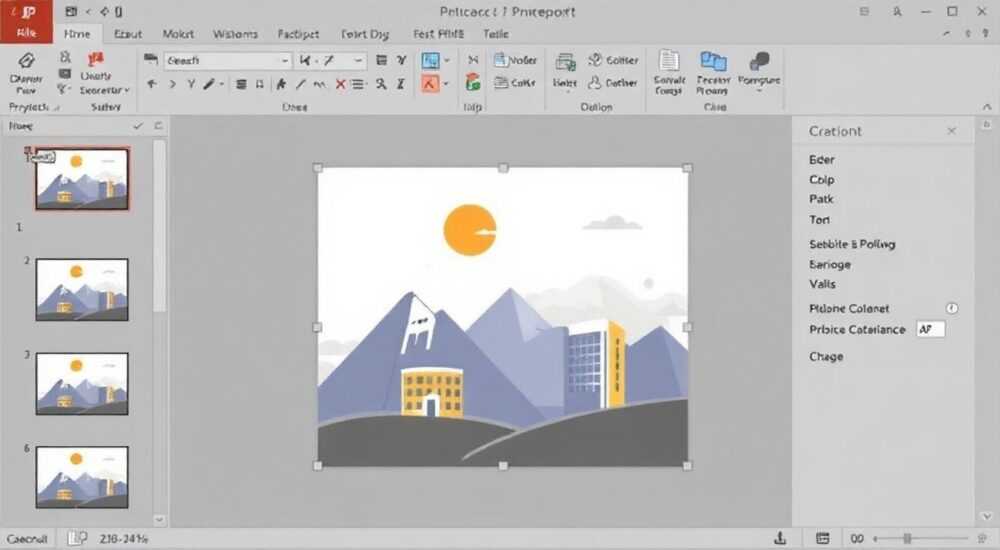Click the 'Dather' button with person icon

click(x=612, y=83)
